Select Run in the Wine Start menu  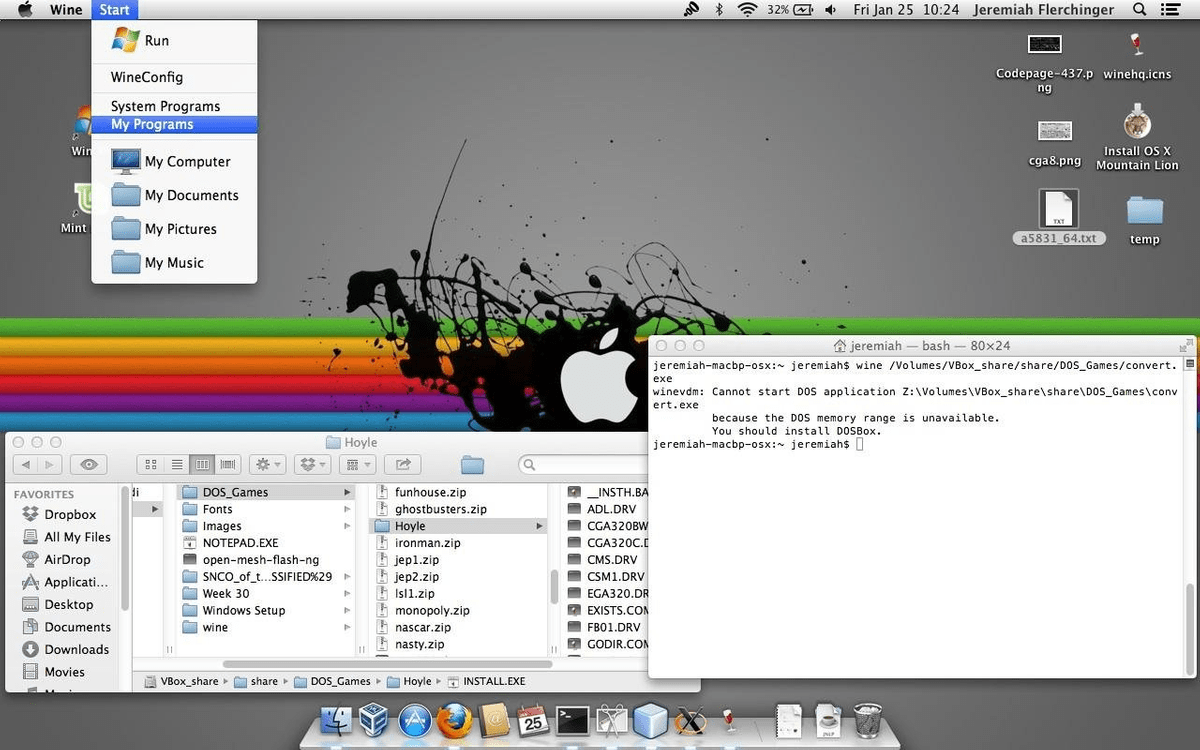155,42
